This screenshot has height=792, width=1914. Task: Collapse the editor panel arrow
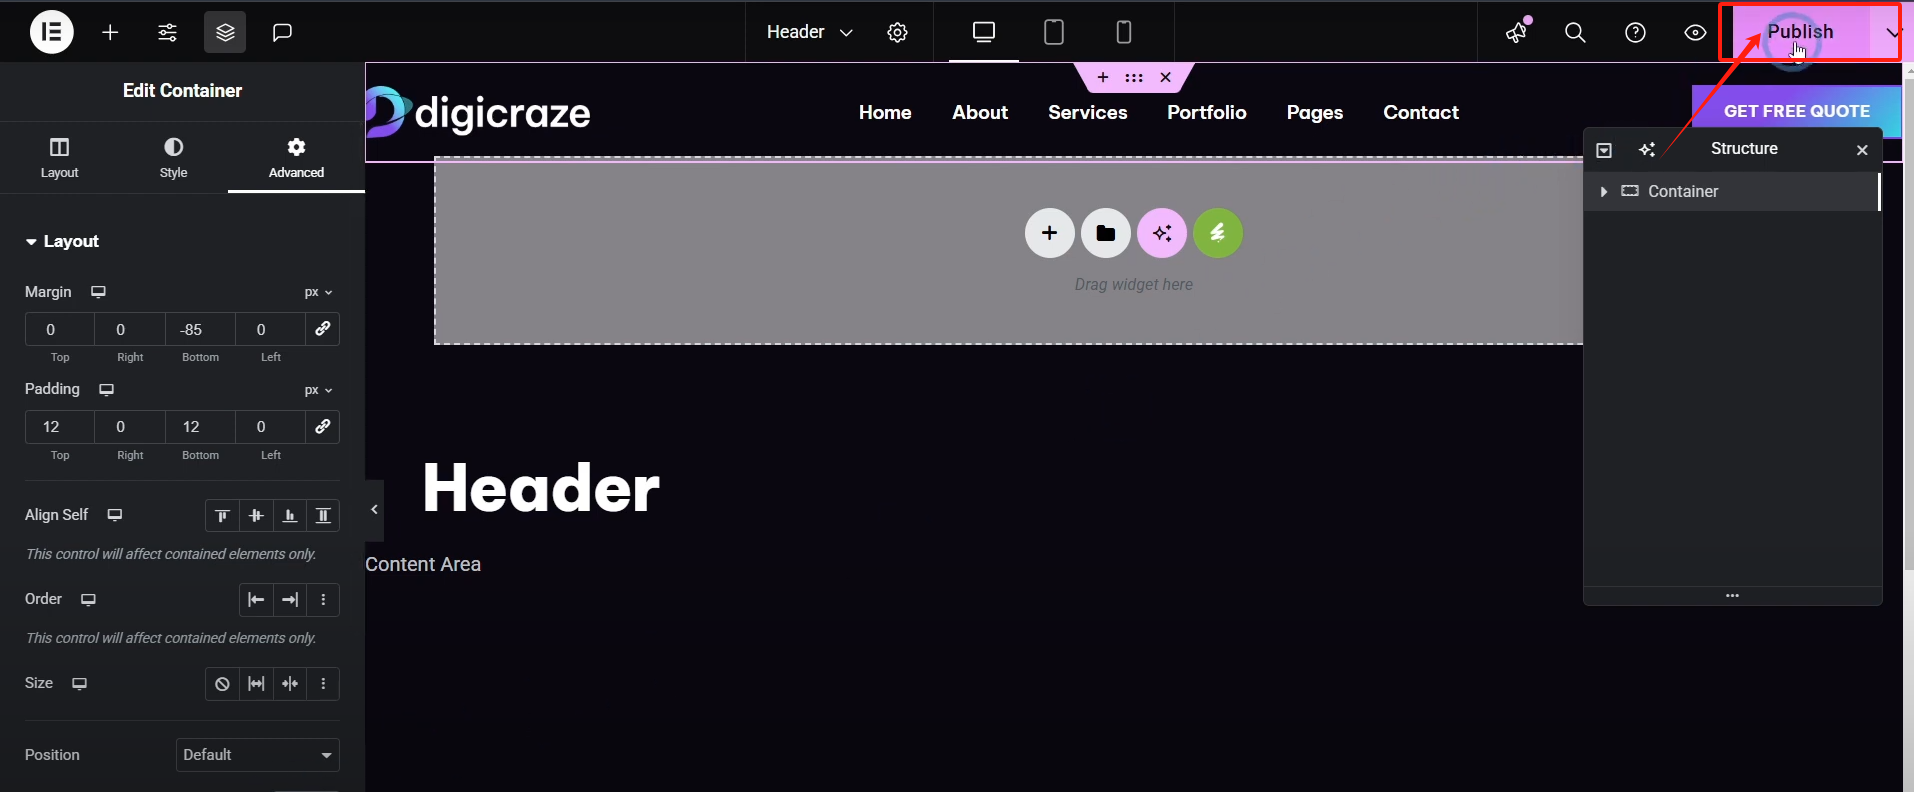coord(374,510)
